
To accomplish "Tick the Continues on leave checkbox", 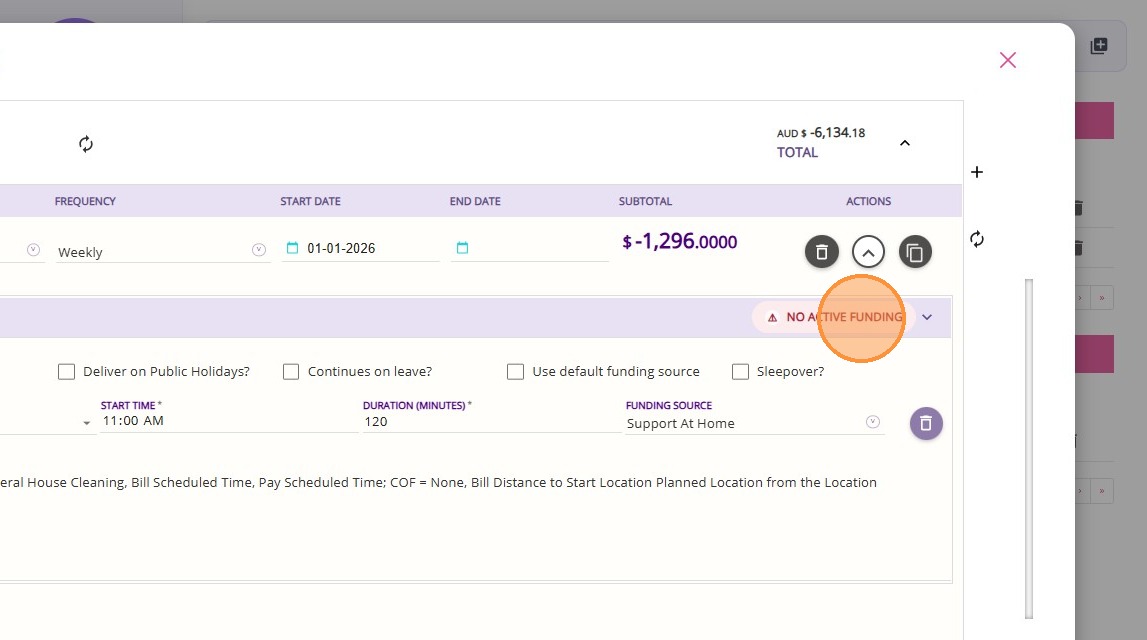I will [x=291, y=372].
